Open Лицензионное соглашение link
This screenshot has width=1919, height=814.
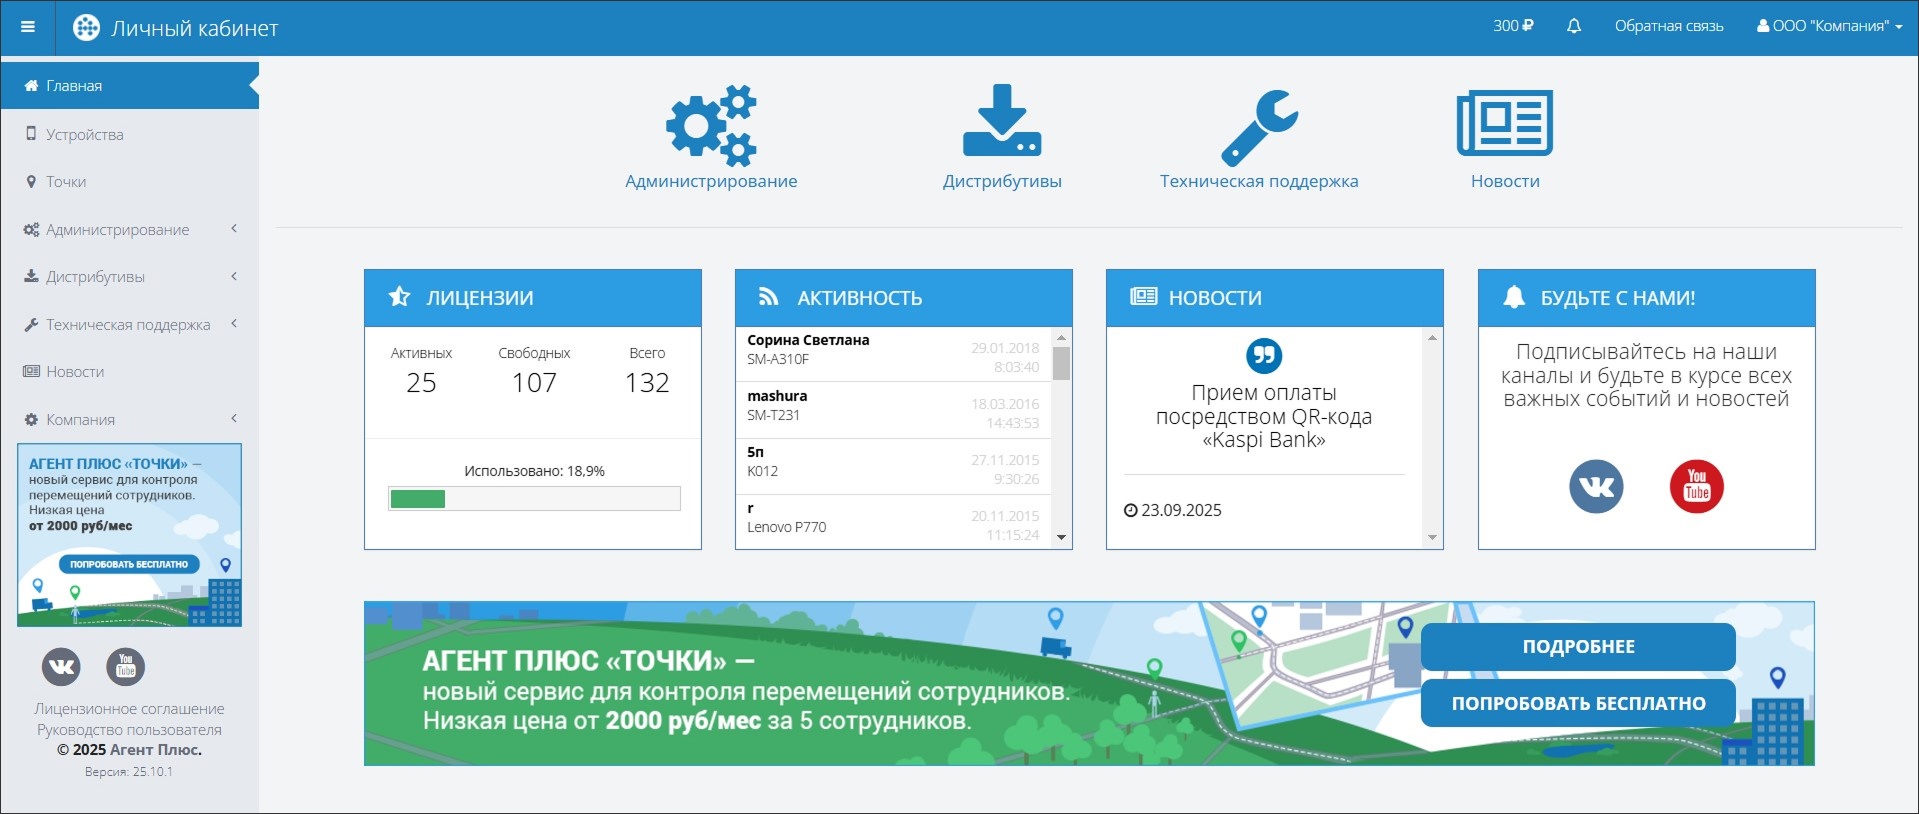[129, 708]
